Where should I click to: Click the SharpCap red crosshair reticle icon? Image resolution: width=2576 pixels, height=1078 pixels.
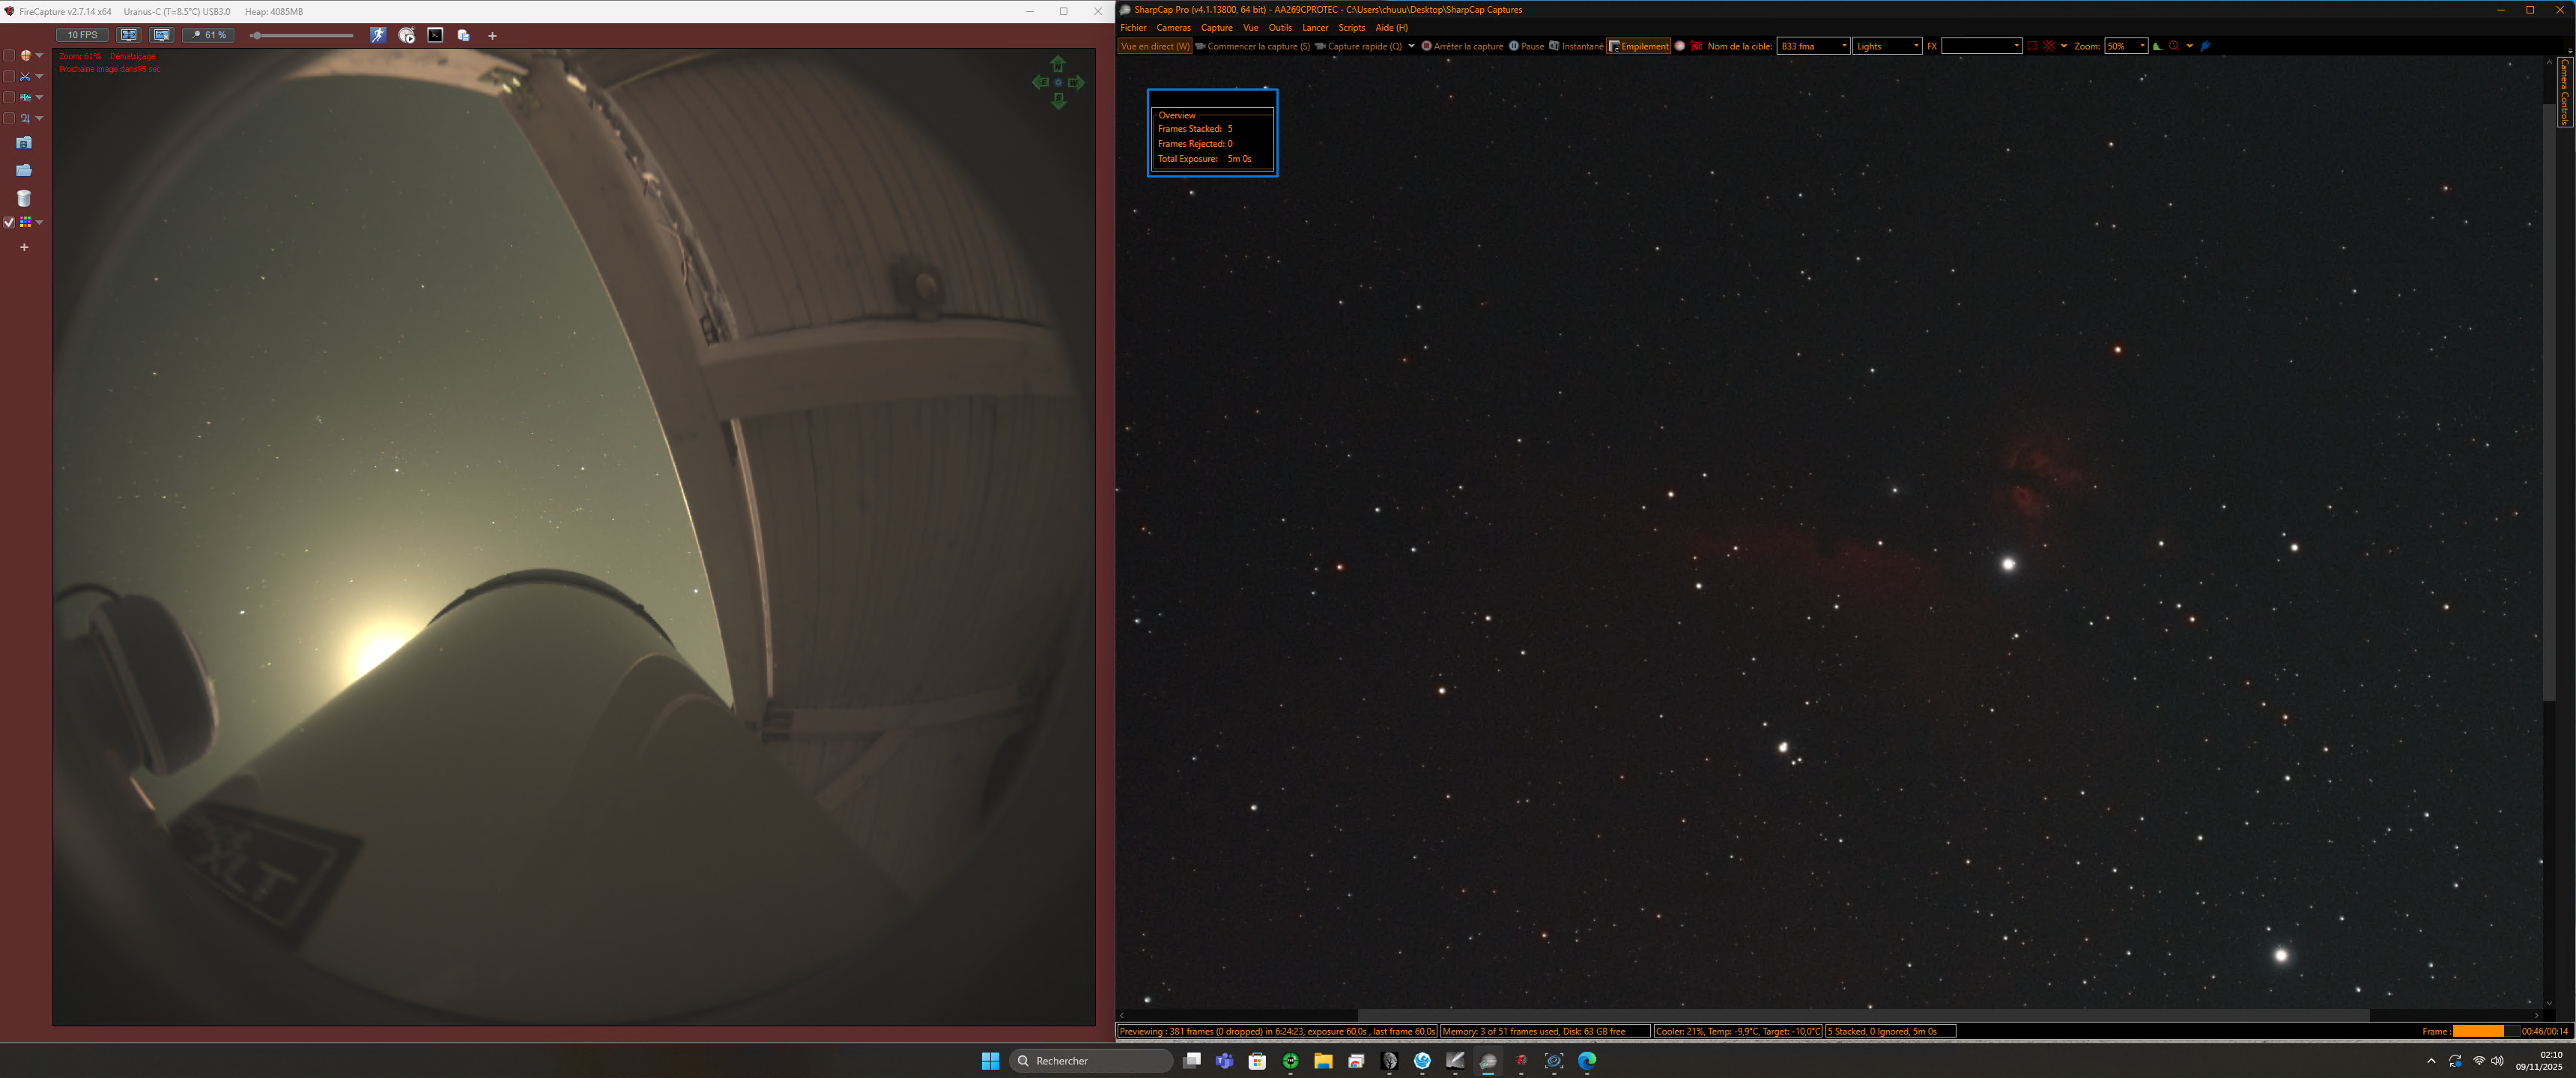tap(2049, 46)
